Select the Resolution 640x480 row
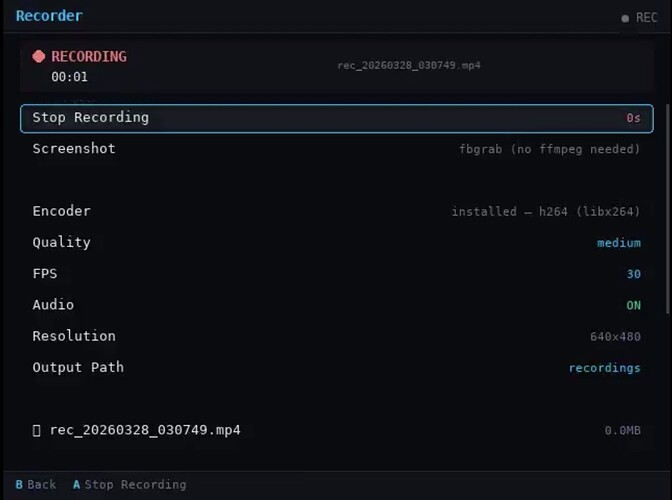The image size is (672, 500). 336,336
